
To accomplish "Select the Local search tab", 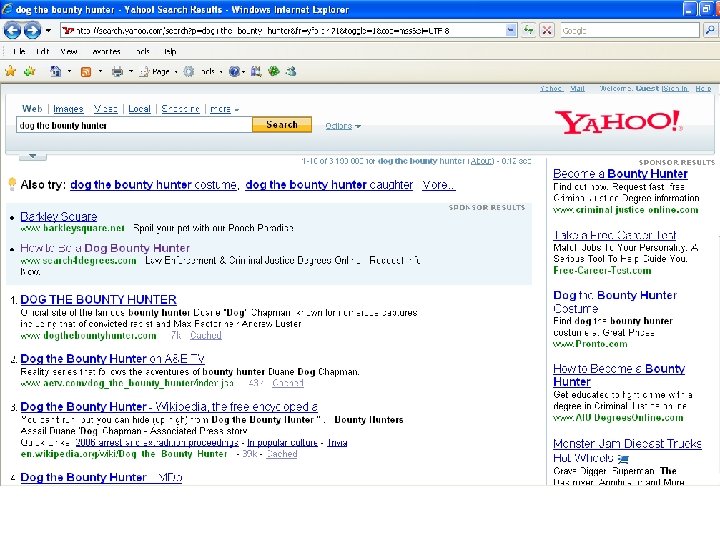I will pos(139,109).
